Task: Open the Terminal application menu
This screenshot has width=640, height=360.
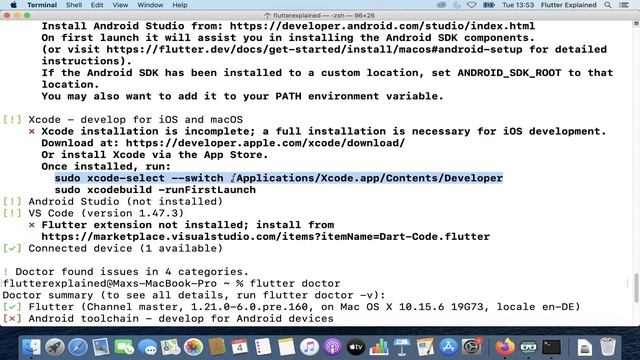Action: tap(42, 5)
